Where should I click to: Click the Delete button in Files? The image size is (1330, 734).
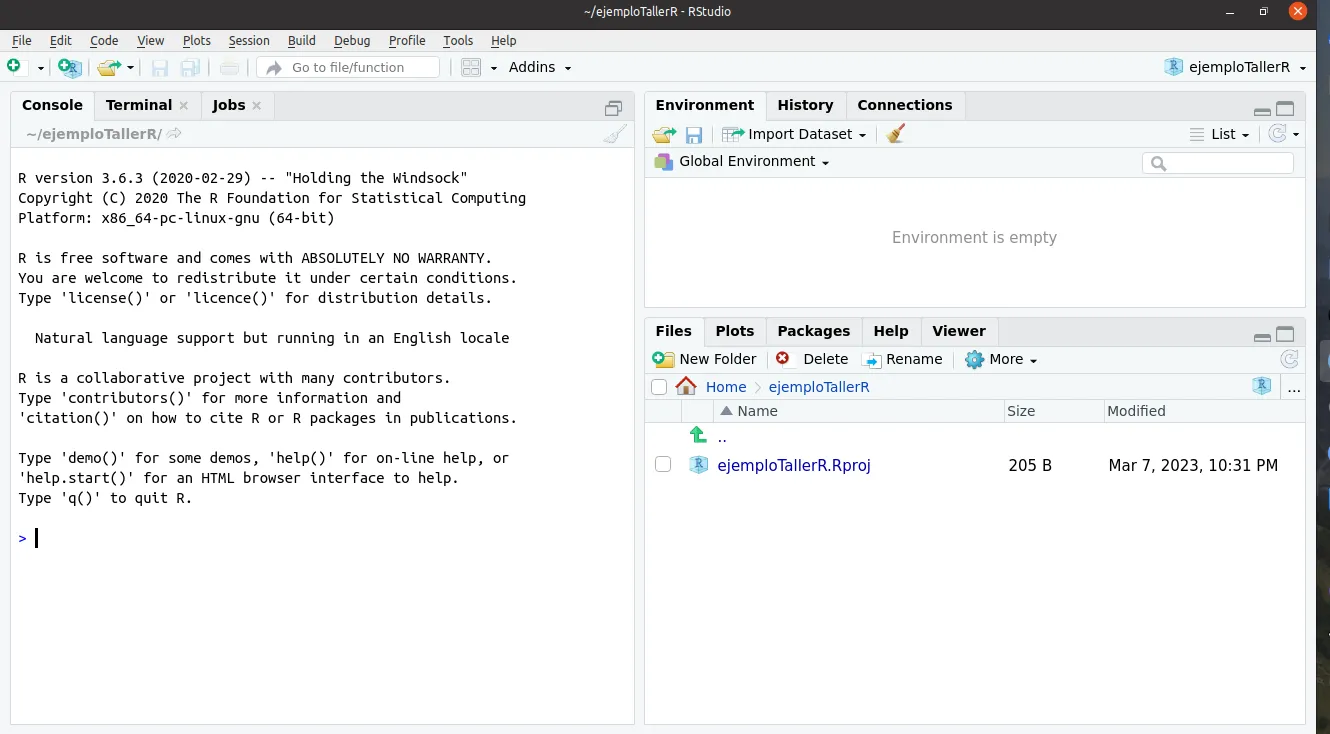(813, 359)
